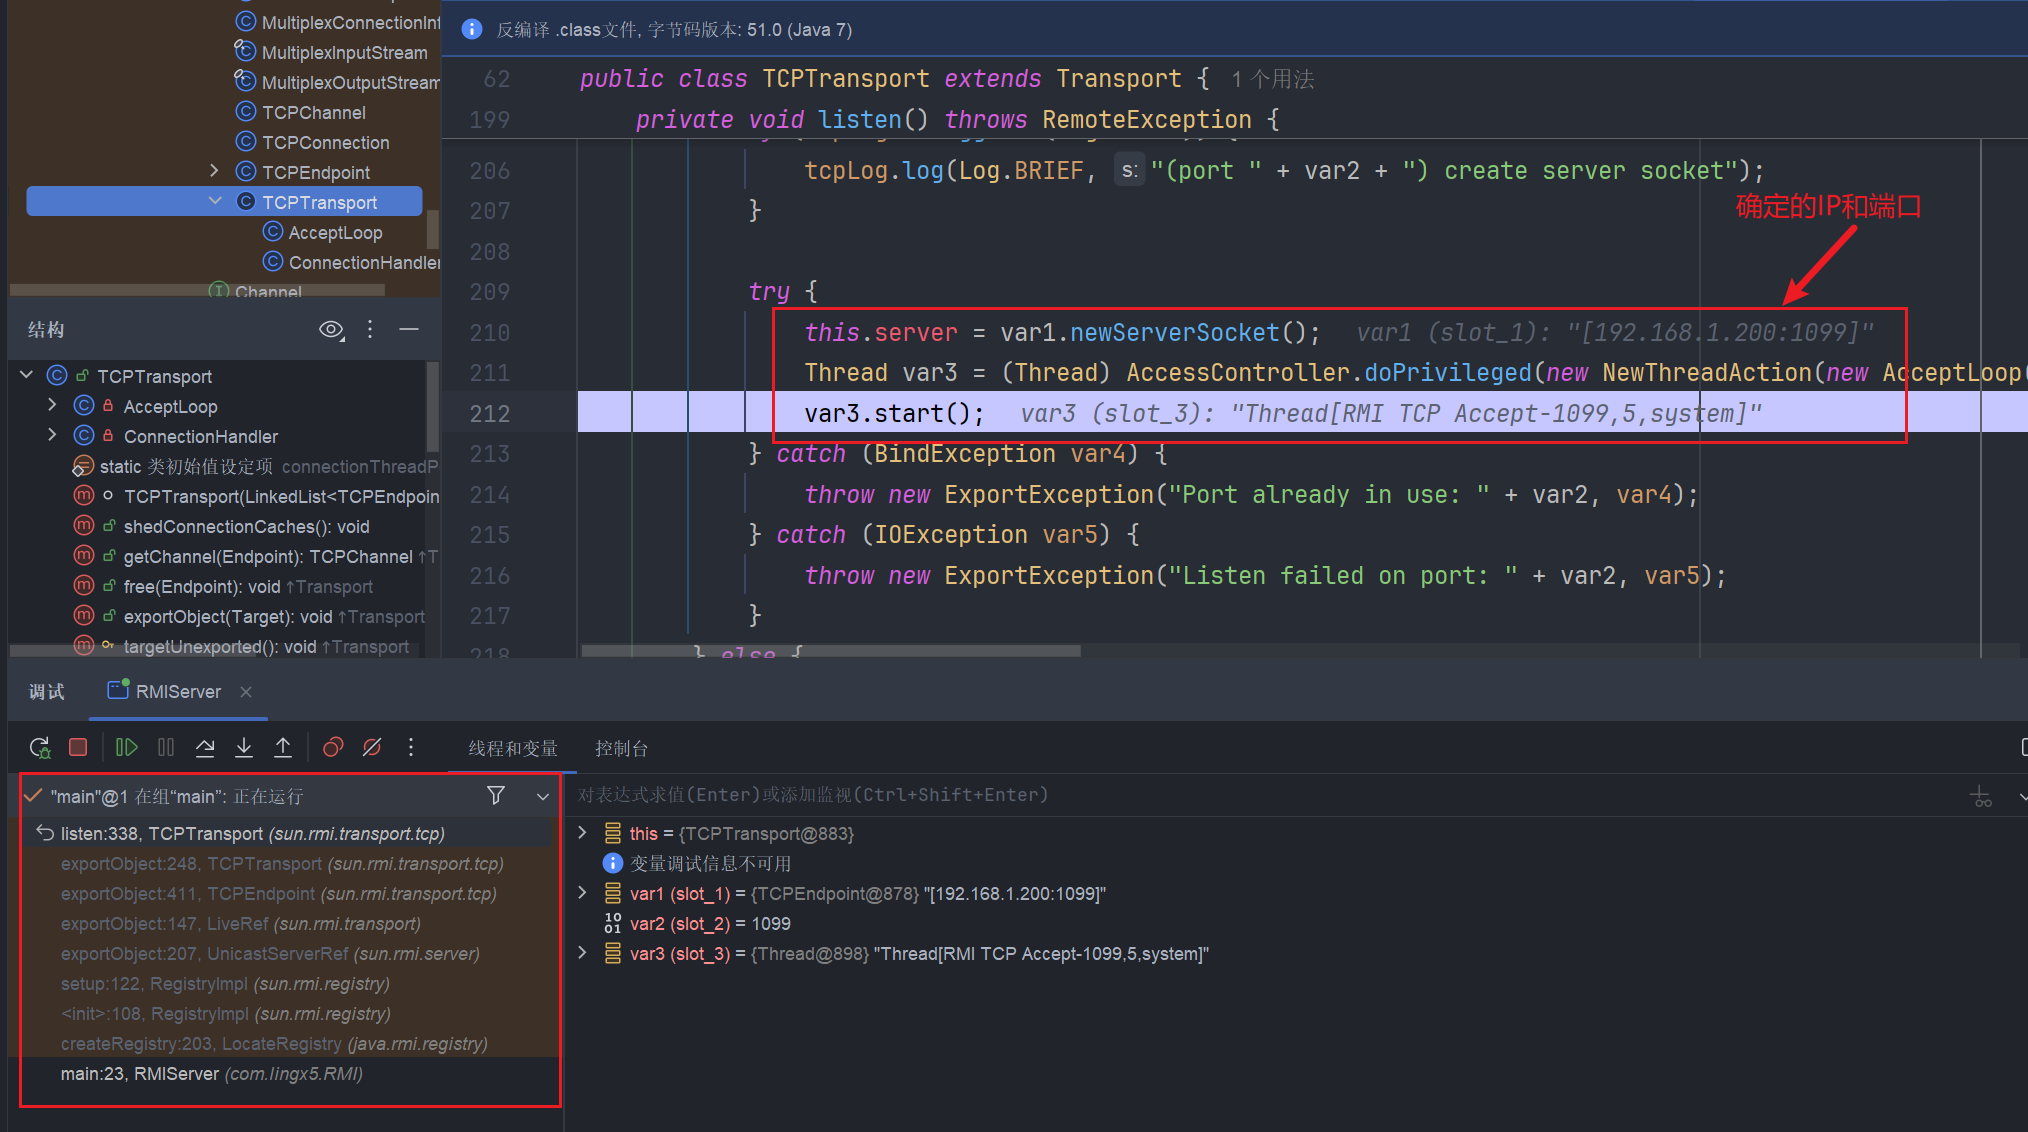Viewport: 2028px width, 1132px height.
Task: Click the Rerun debug icon
Action: [x=40, y=747]
